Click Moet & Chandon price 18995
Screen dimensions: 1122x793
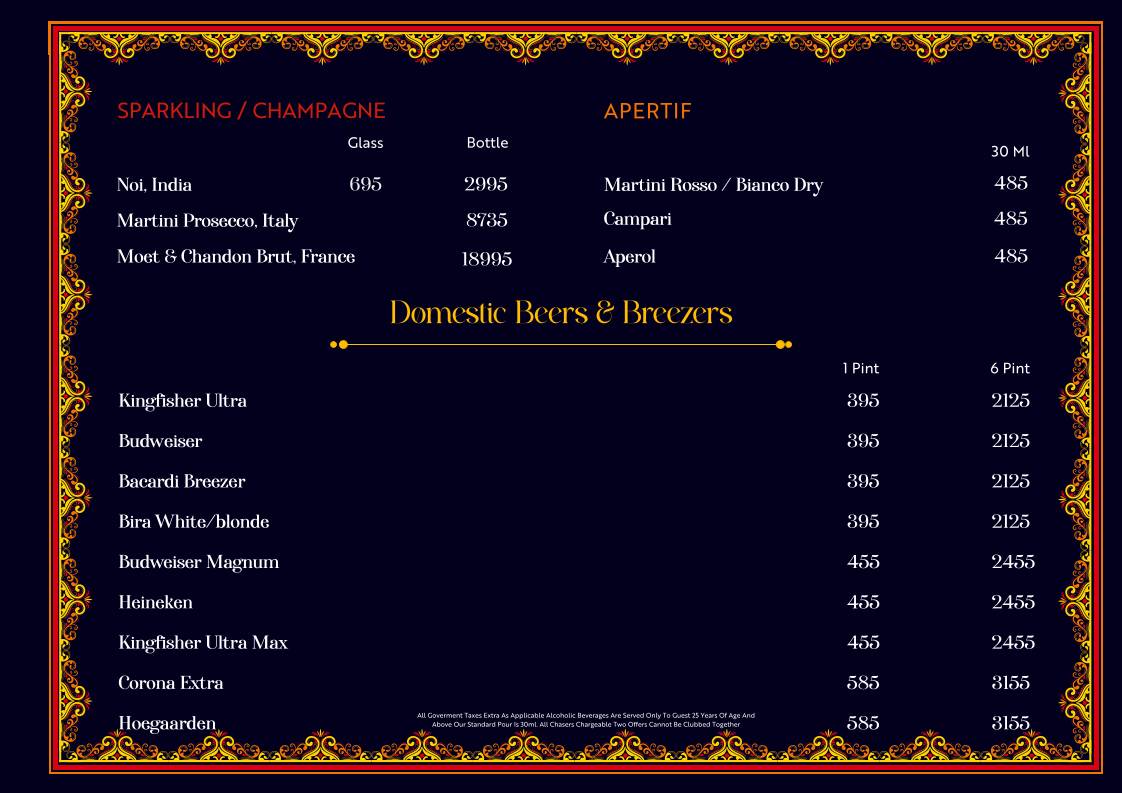click(487, 259)
